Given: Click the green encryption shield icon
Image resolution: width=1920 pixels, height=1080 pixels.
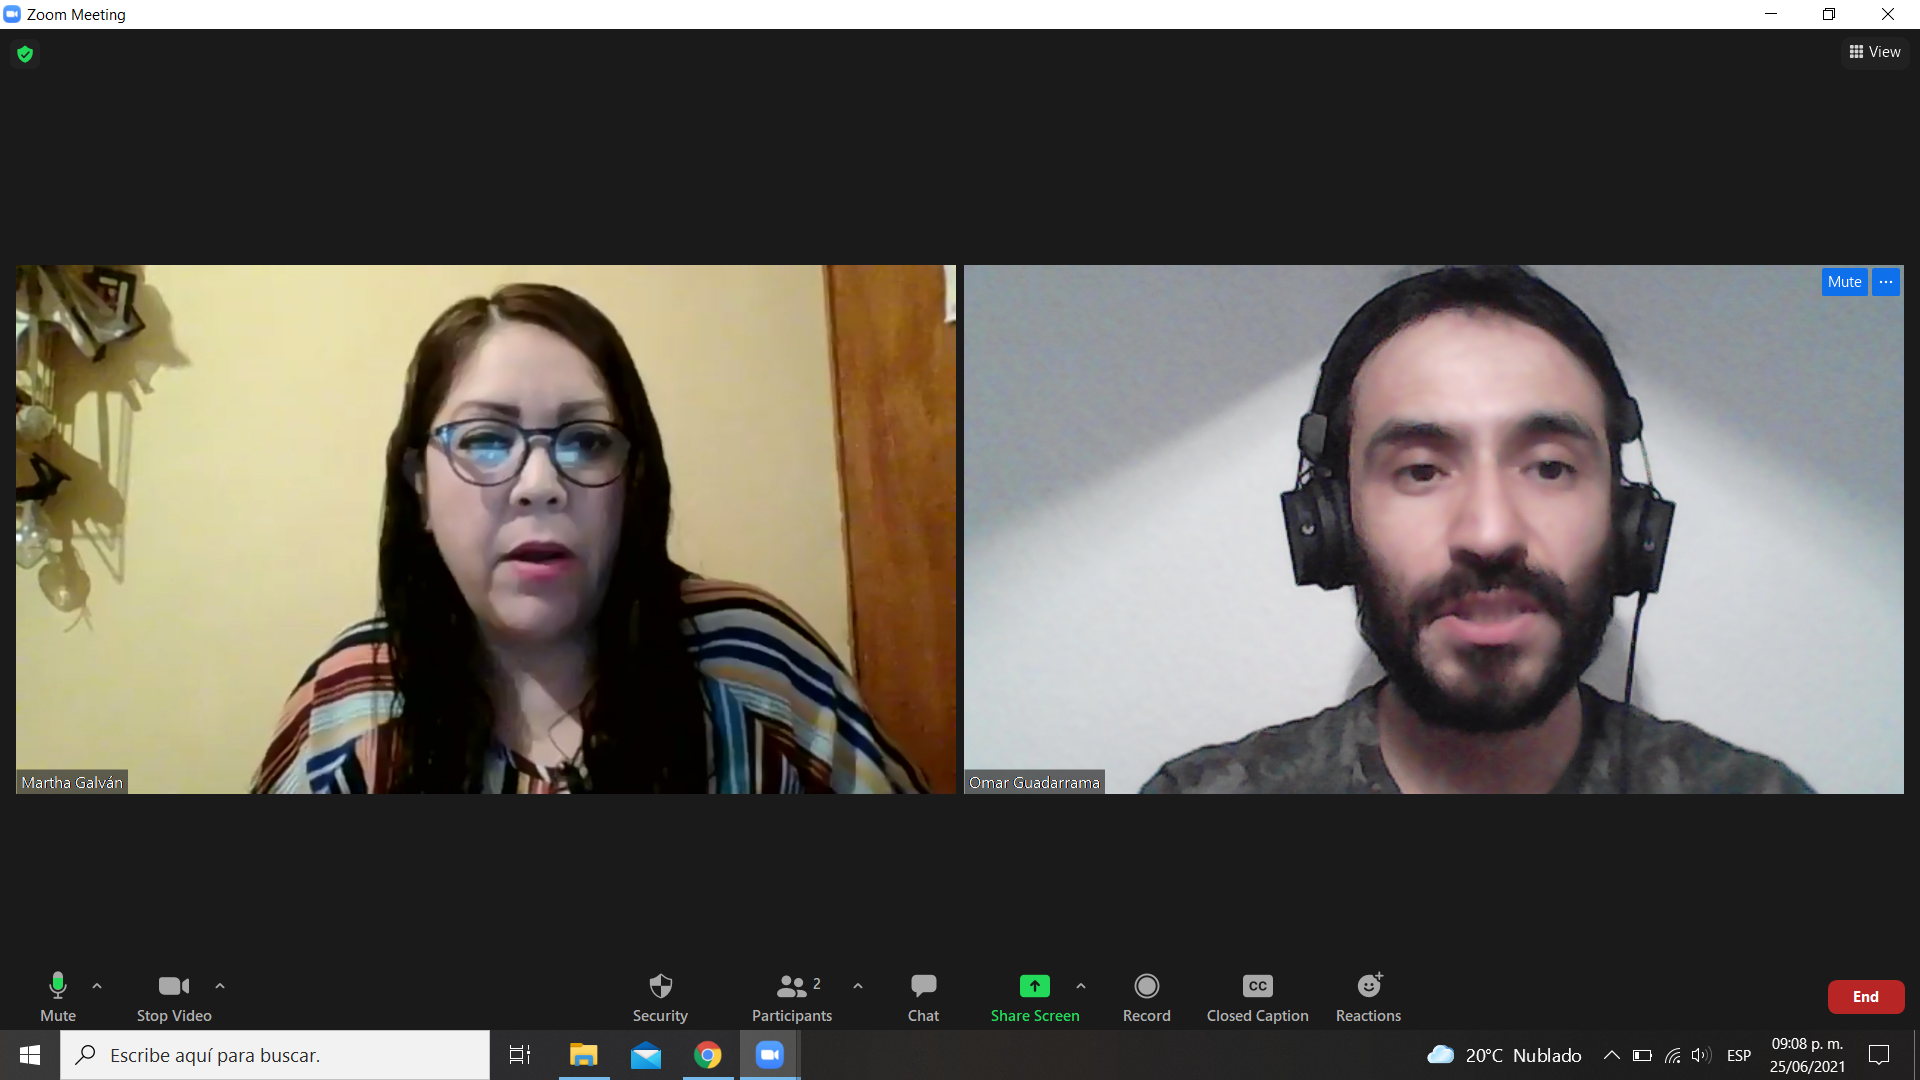Looking at the screenshot, I should pos(25,54).
